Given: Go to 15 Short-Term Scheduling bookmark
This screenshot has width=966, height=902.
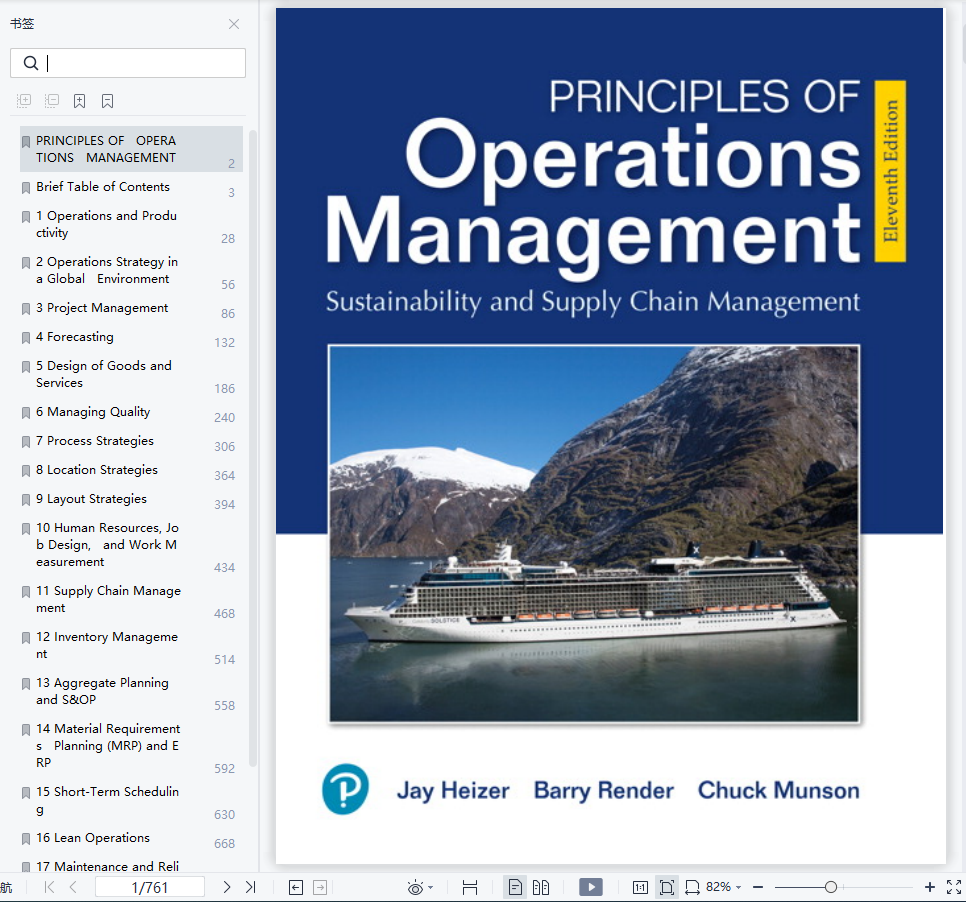Looking at the screenshot, I should [x=131, y=800].
